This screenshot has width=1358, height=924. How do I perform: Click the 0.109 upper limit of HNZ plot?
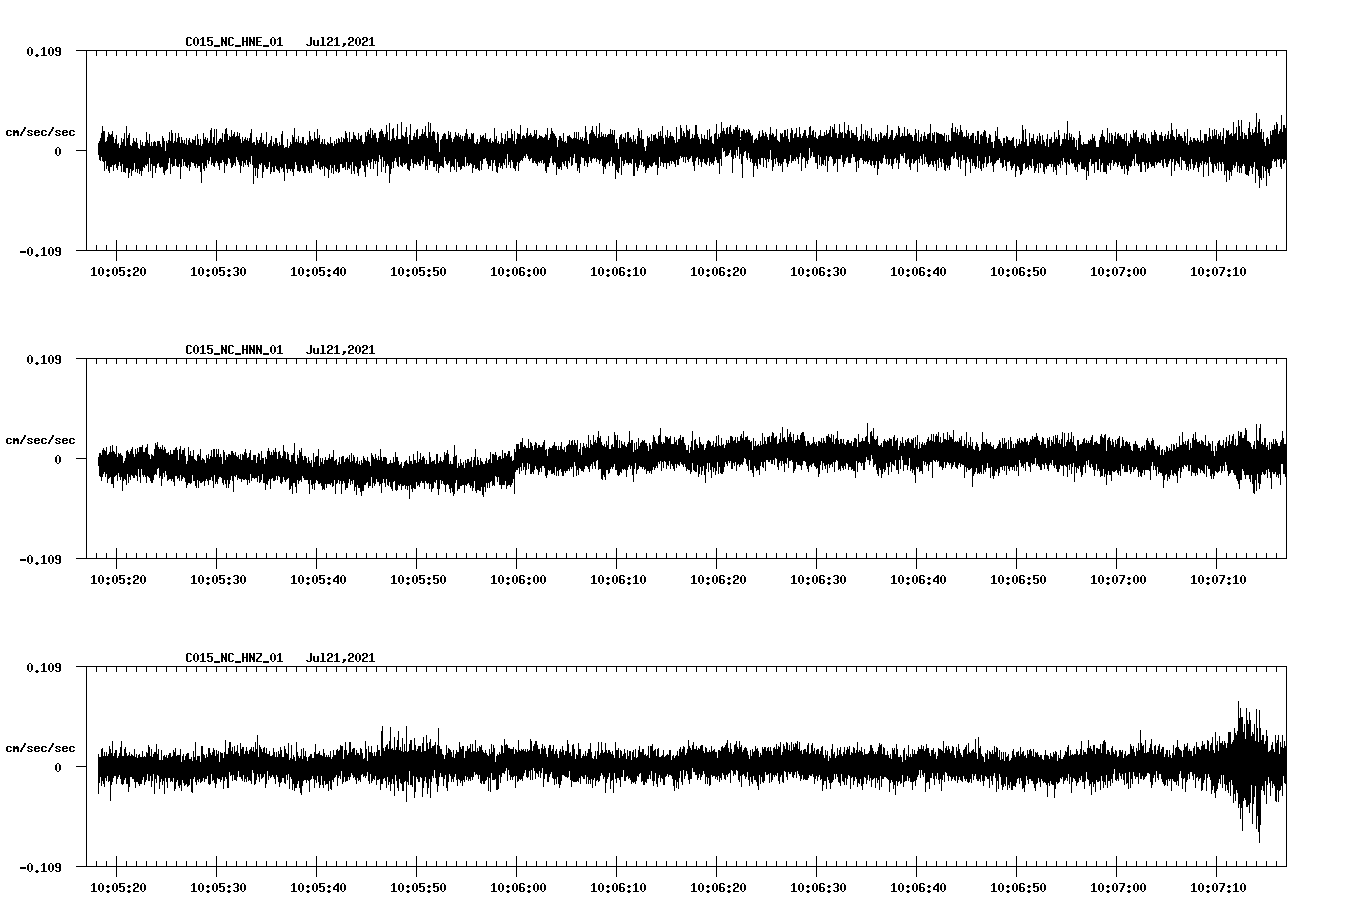pyautogui.click(x=43, y=667)
